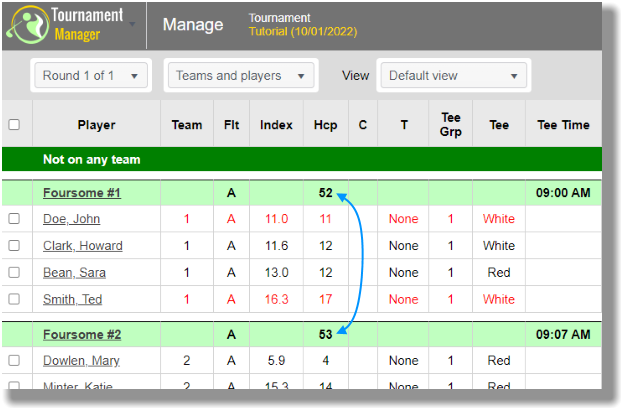The width and height of the screenshot is (621, 408).
Task: Check the box for Dowlen, Mary
Action: 14,360
